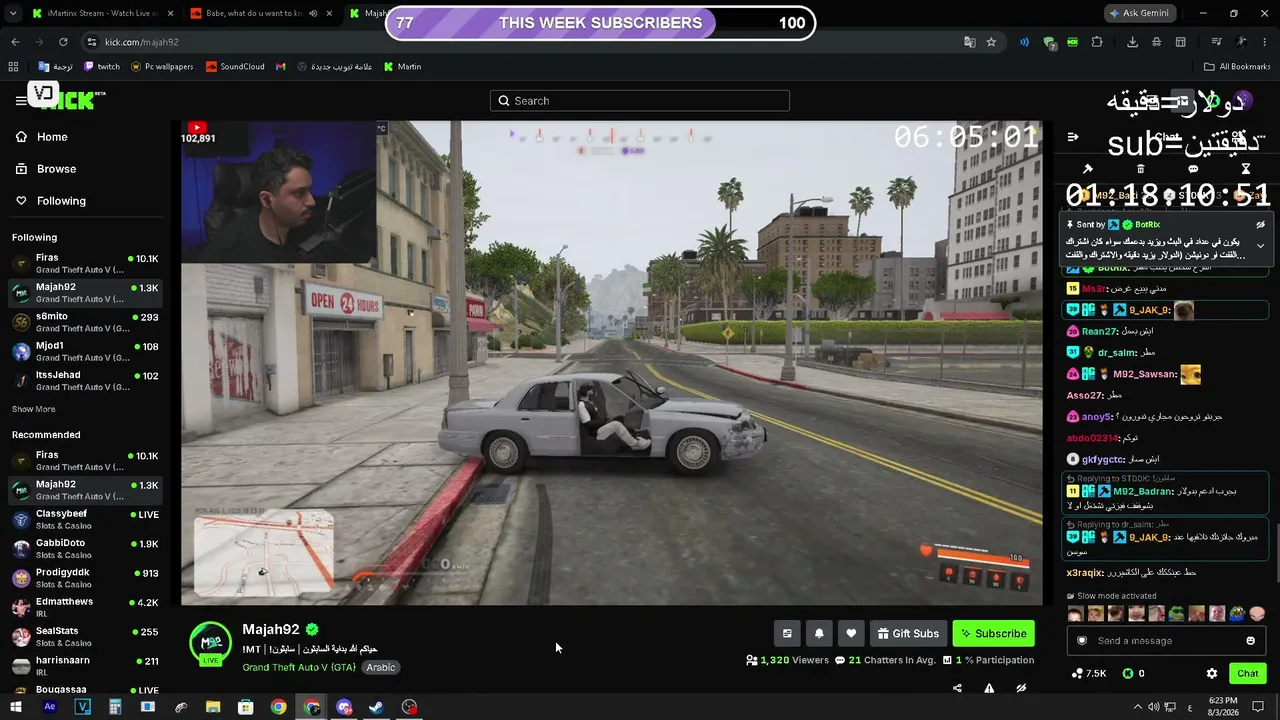Open the twitch bookmark
Image resolution: width=1280 pixels, height=720 pixels.
click(102, 67)
